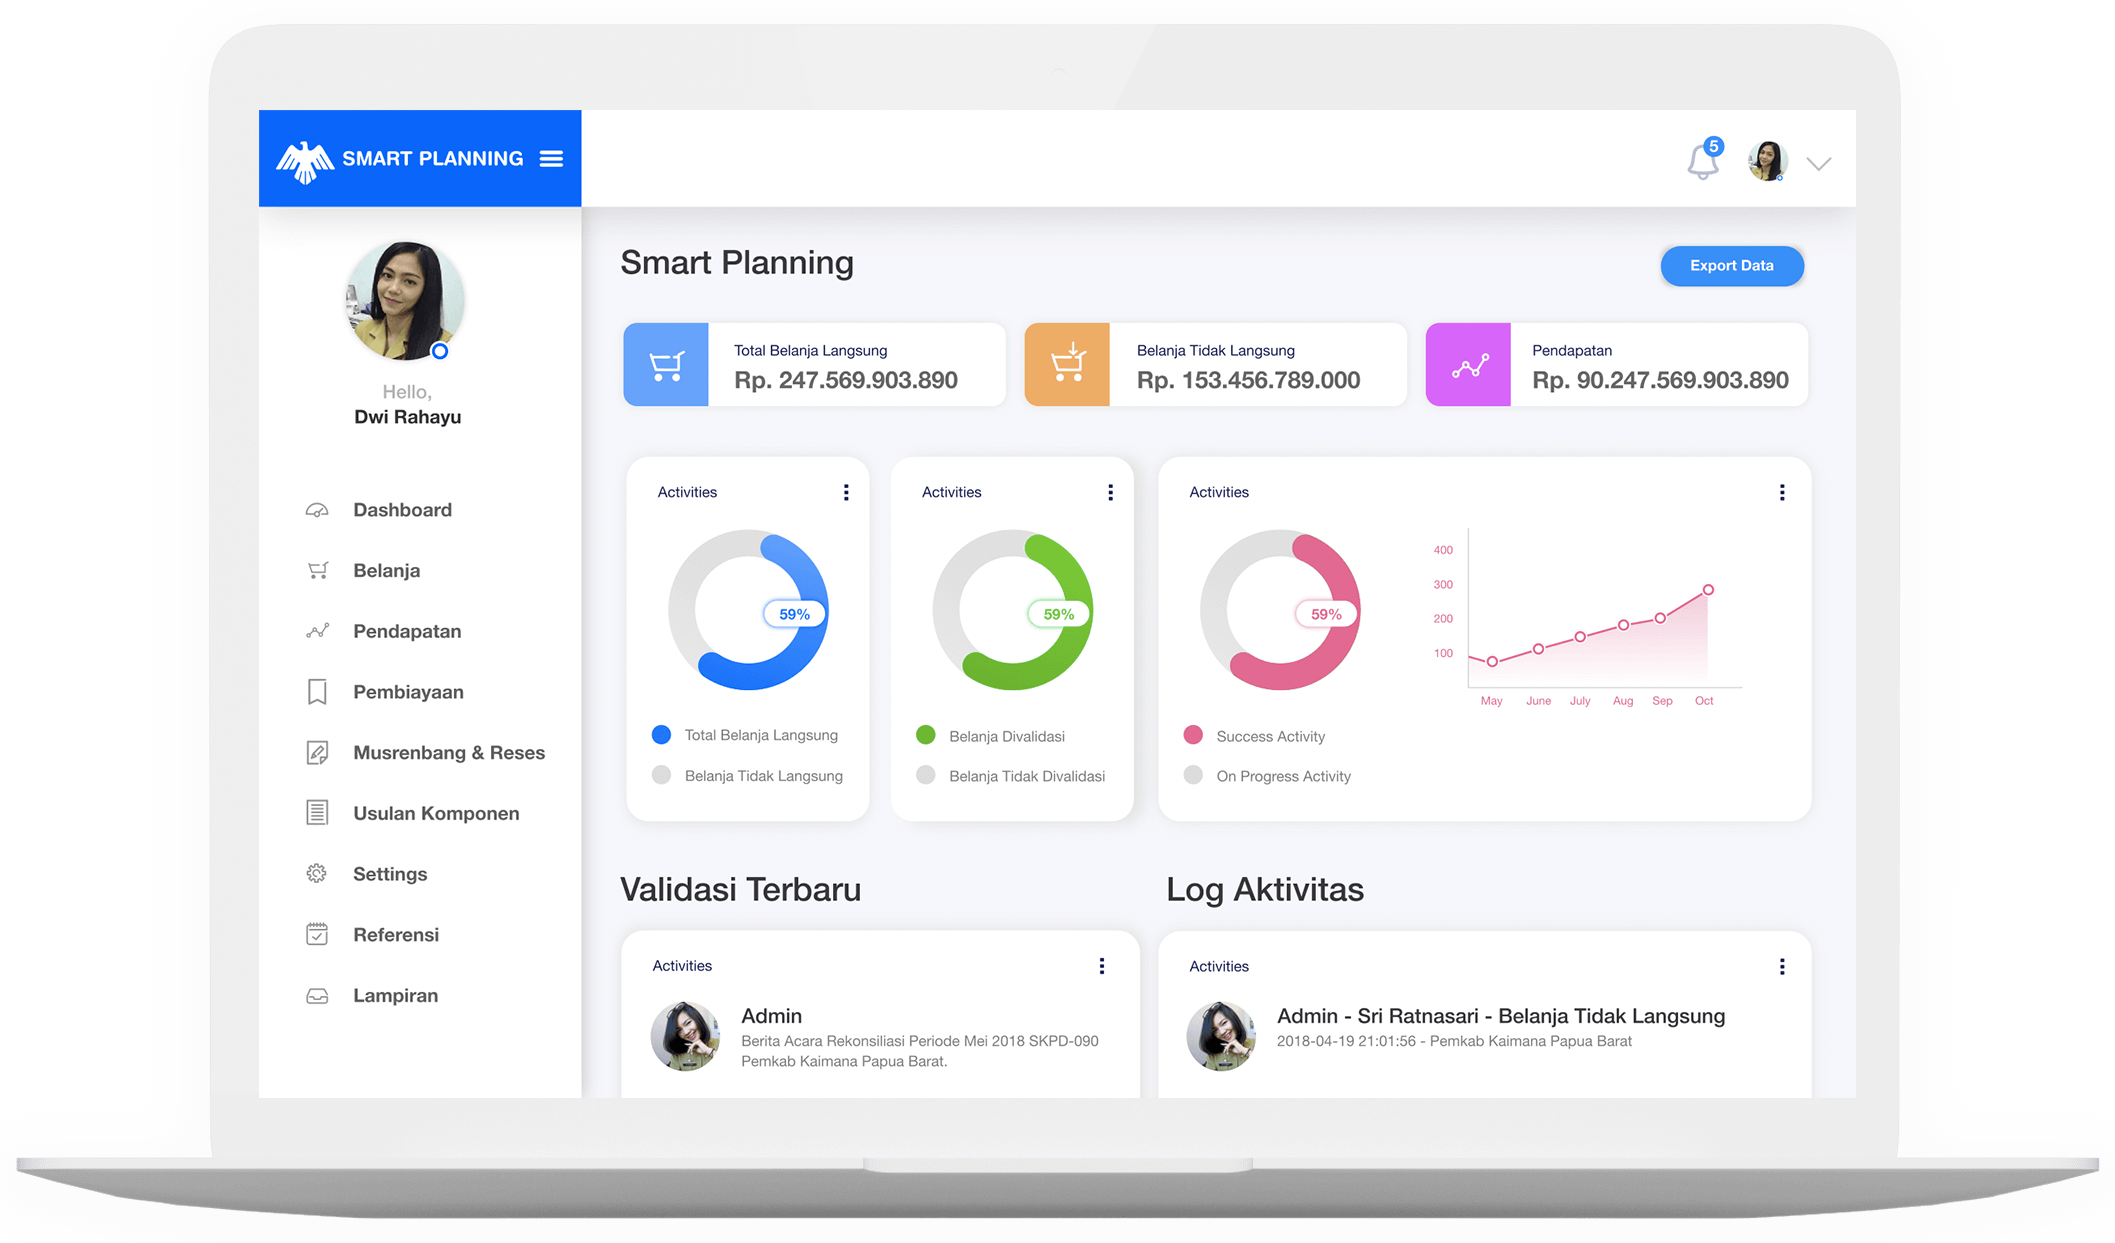This screenshot has height=1243, width=2115.
Task: Click the blue shopping cart card icon
Action: [x=666, y=365]
